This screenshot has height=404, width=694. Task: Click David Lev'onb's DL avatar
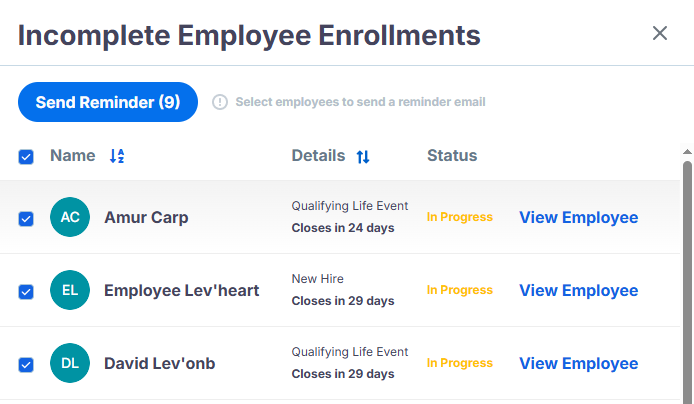click(70, 363)
